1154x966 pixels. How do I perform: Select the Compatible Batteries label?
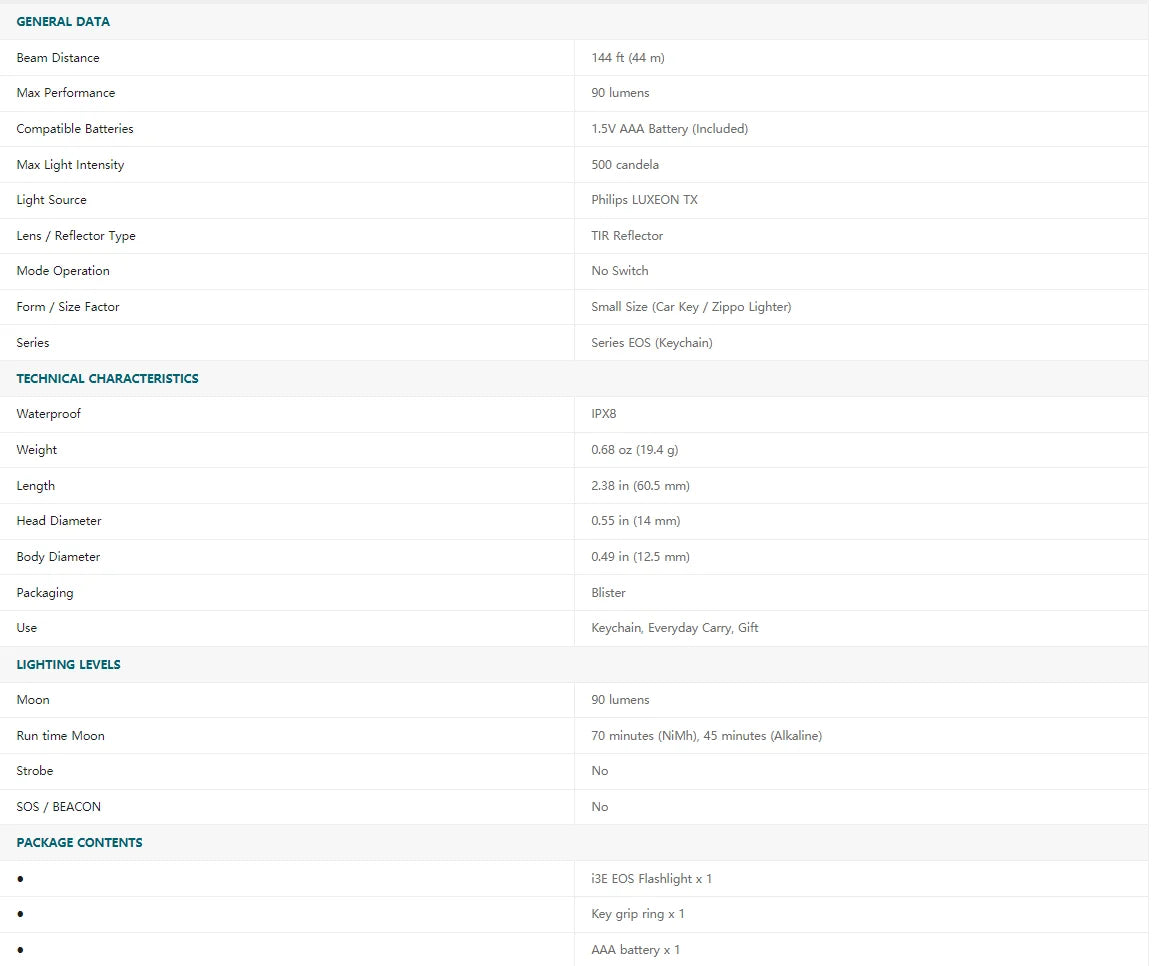75,129
